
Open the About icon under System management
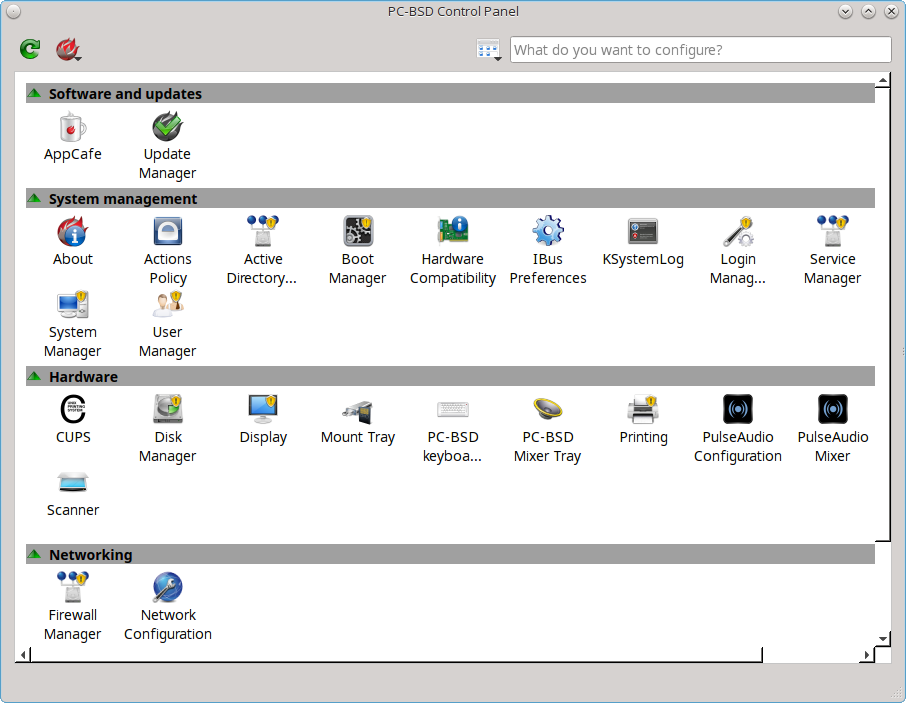coord(72,241)
